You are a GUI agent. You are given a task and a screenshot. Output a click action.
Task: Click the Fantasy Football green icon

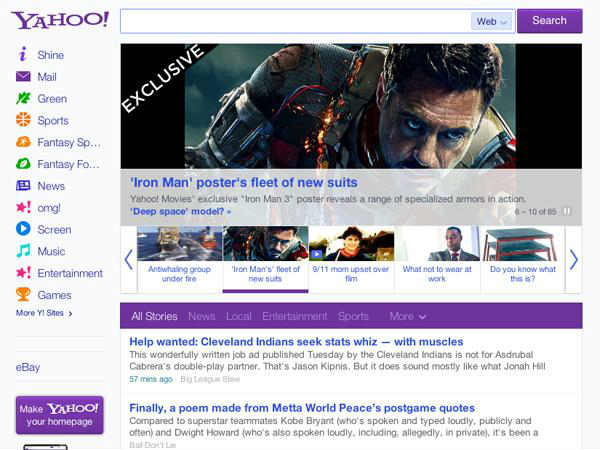tap(23, 164)
